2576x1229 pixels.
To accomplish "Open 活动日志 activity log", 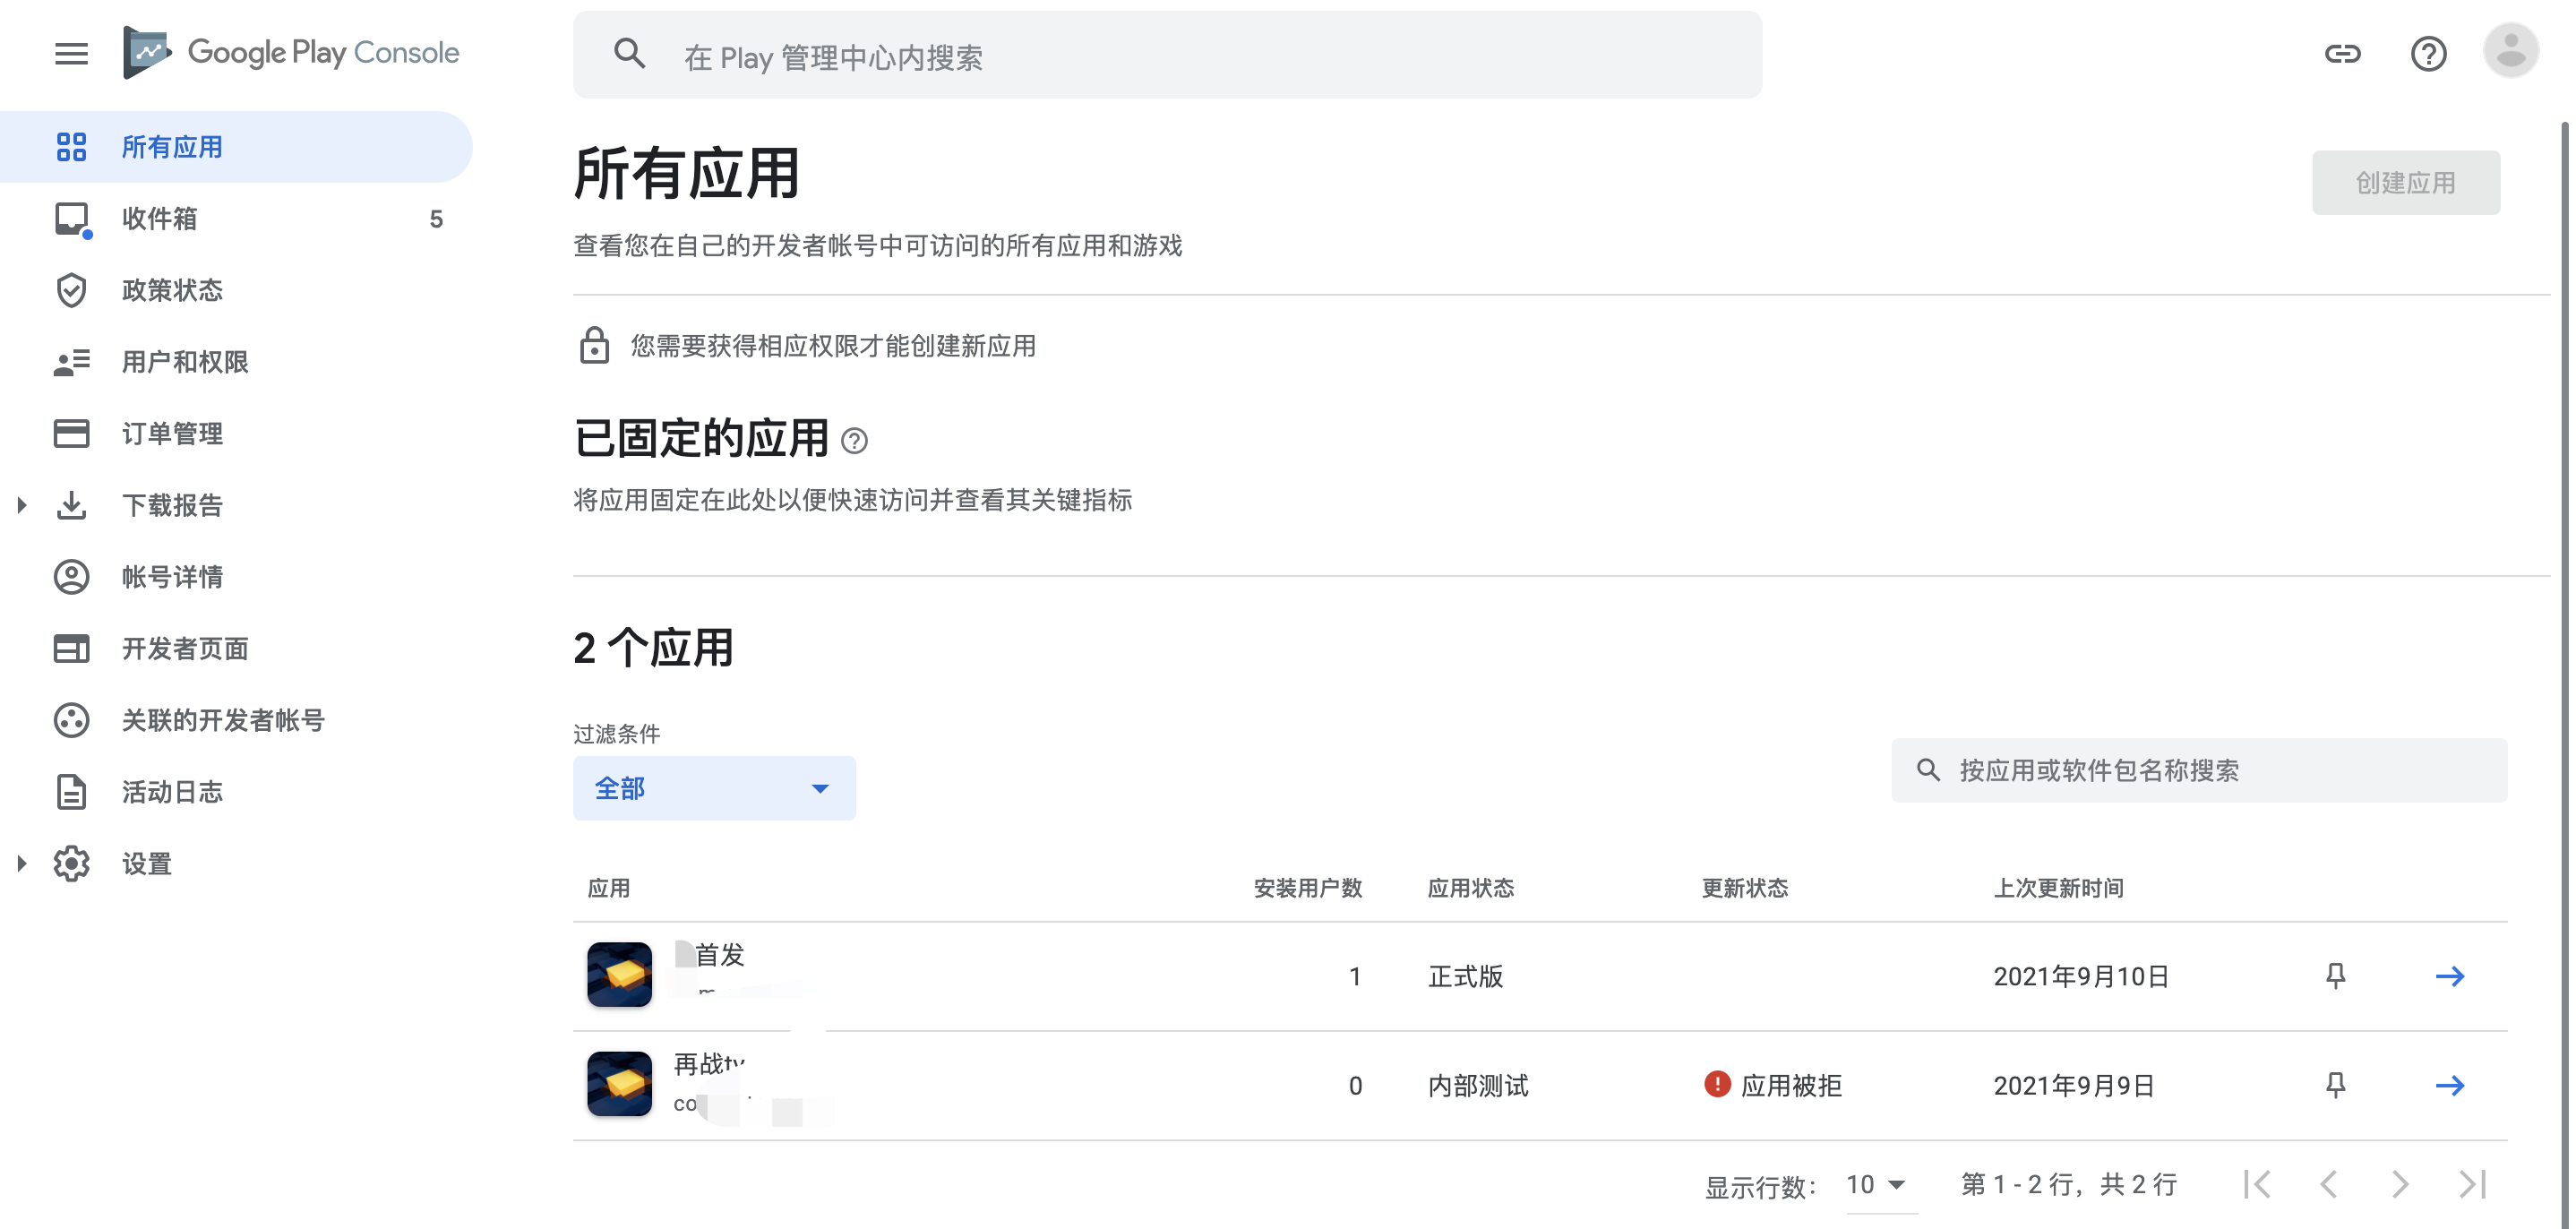I will pos(172,791).
